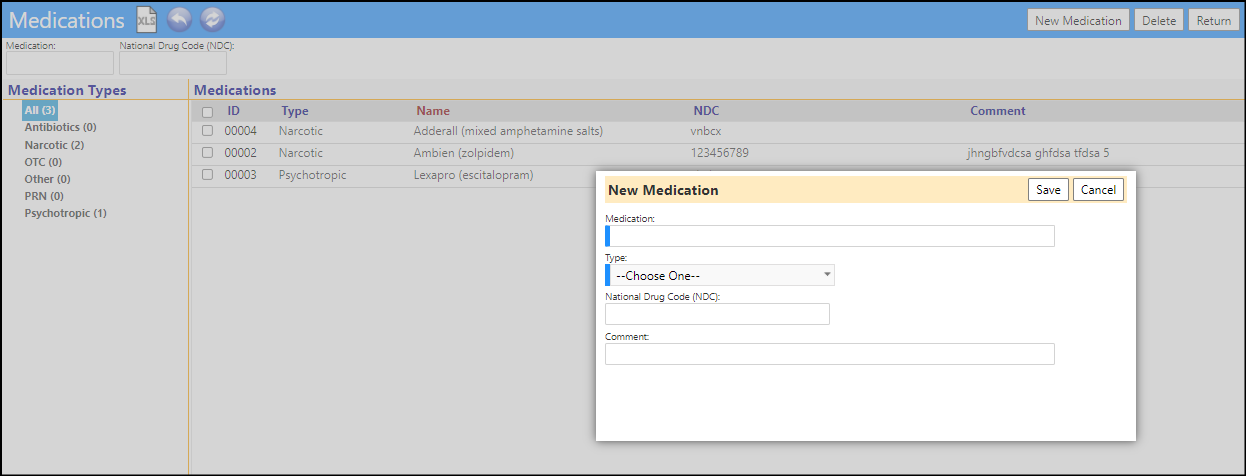Cancel the New Medication dialog

pyautogui.click(x=1098, y=190)
